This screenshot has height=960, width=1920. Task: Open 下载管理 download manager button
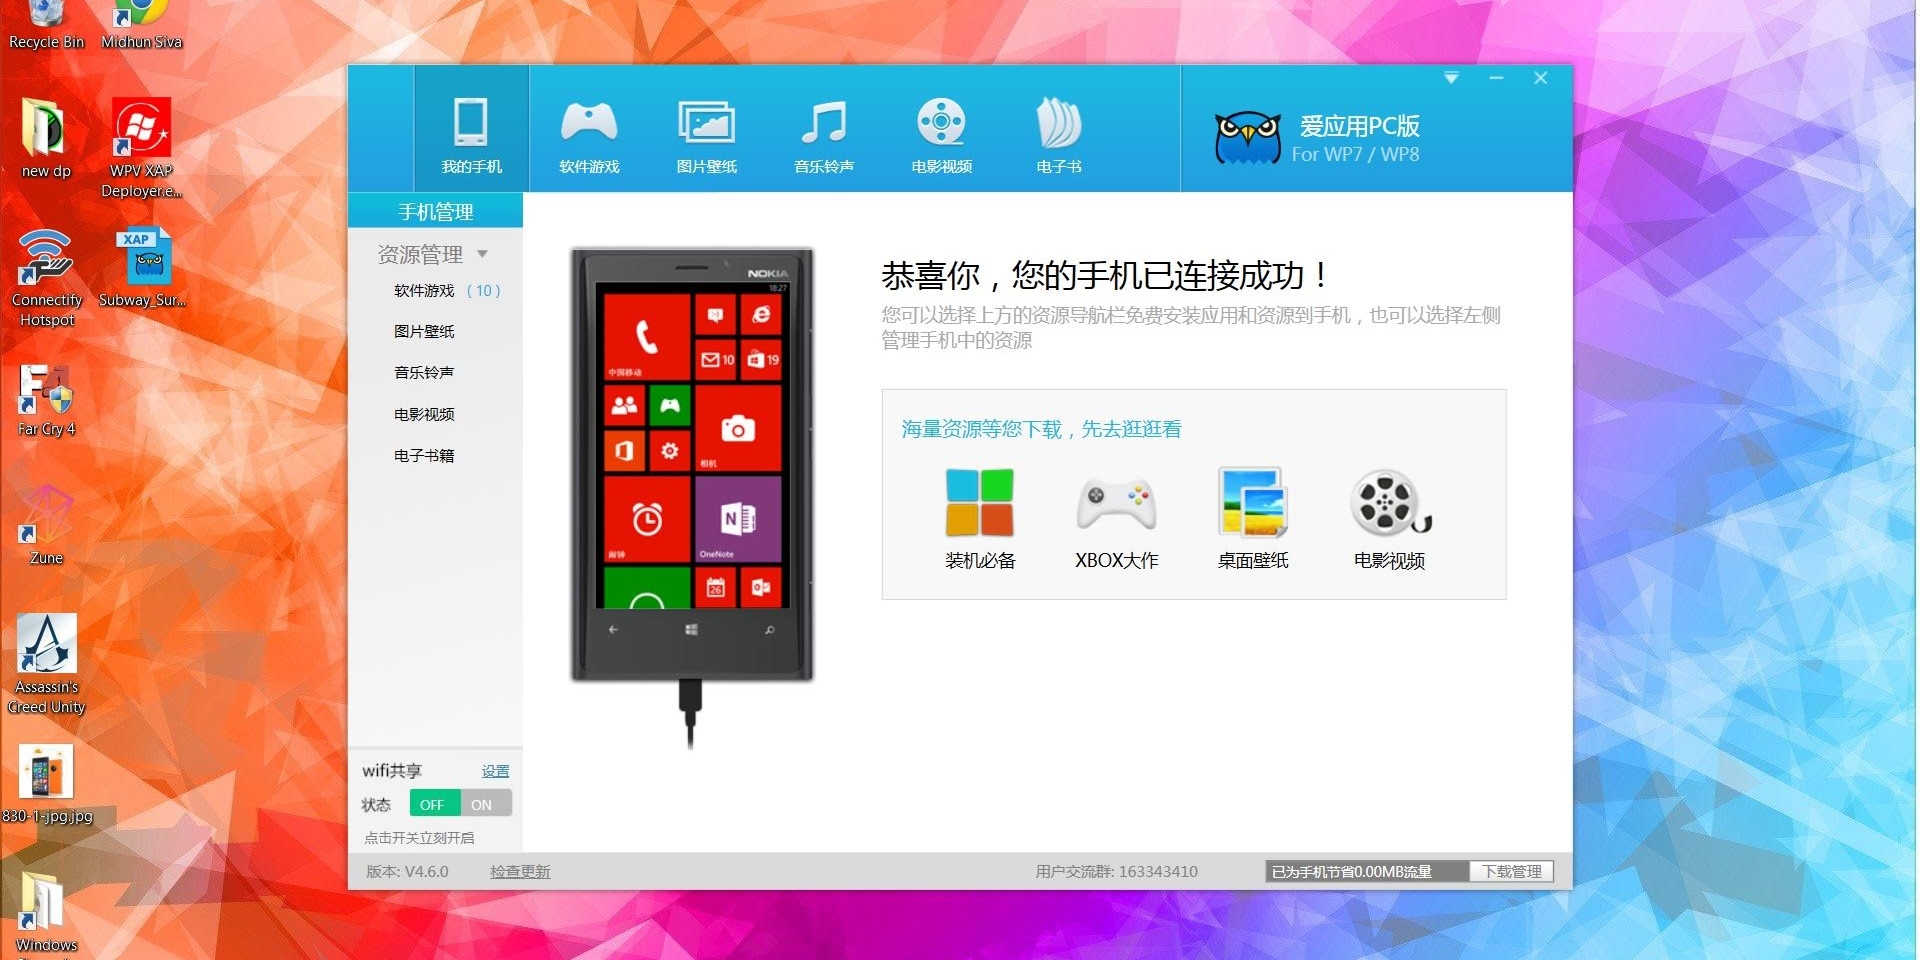tap(1511, 872)
